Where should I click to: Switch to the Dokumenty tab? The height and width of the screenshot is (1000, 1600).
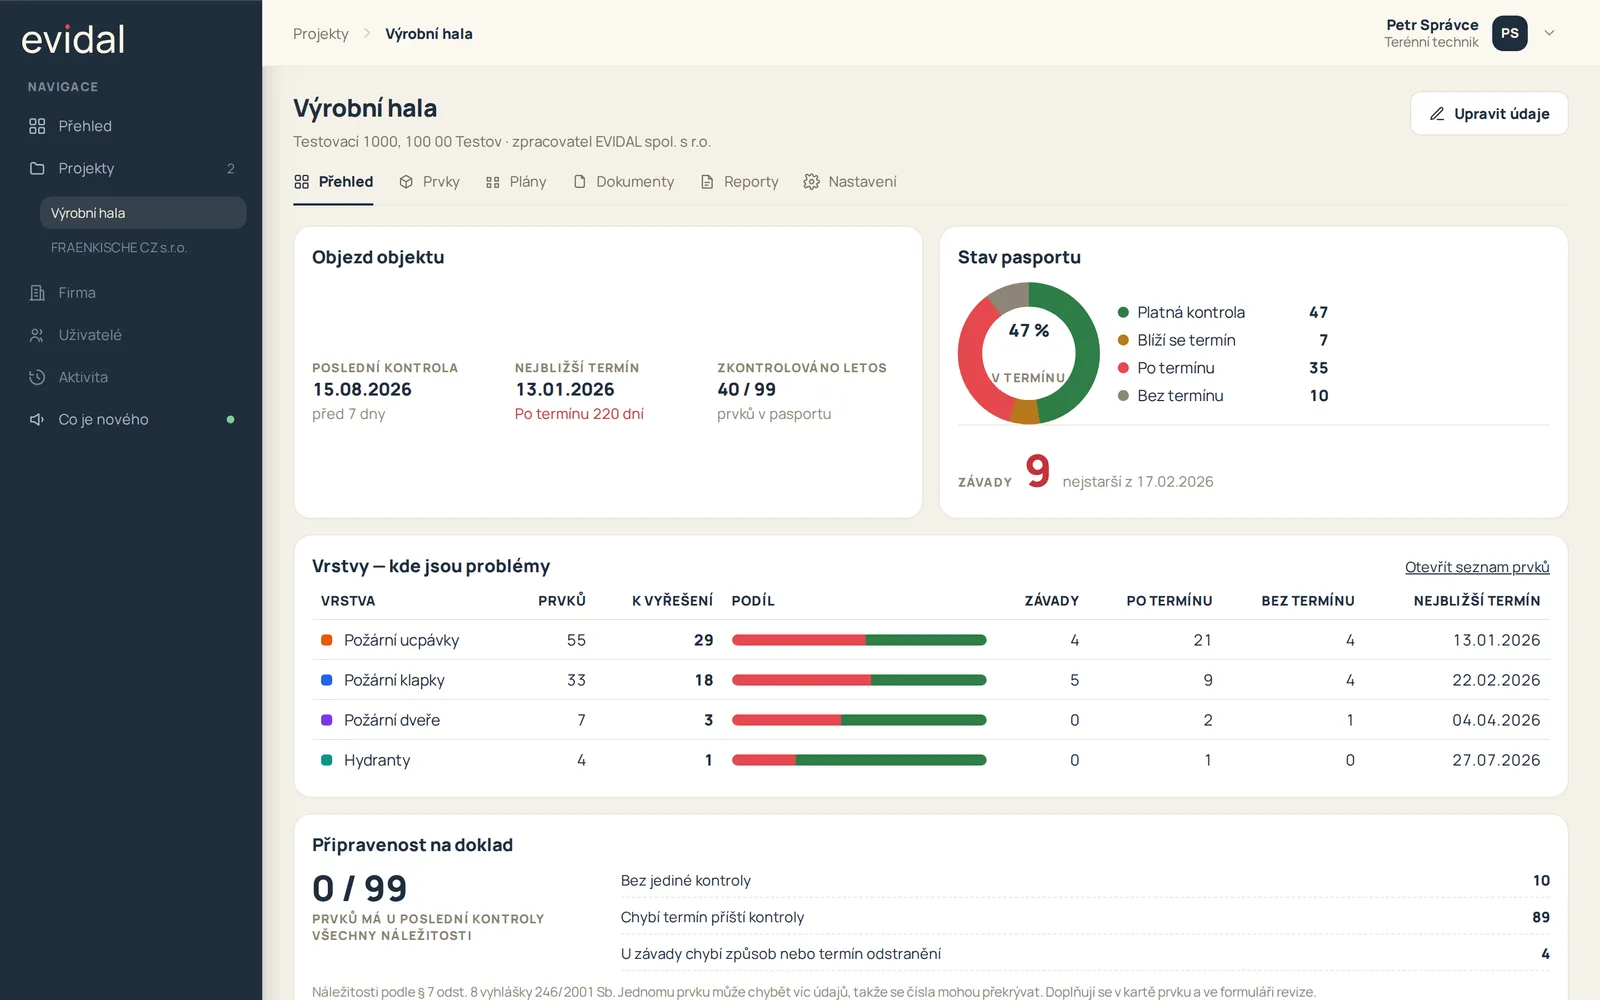624,182
